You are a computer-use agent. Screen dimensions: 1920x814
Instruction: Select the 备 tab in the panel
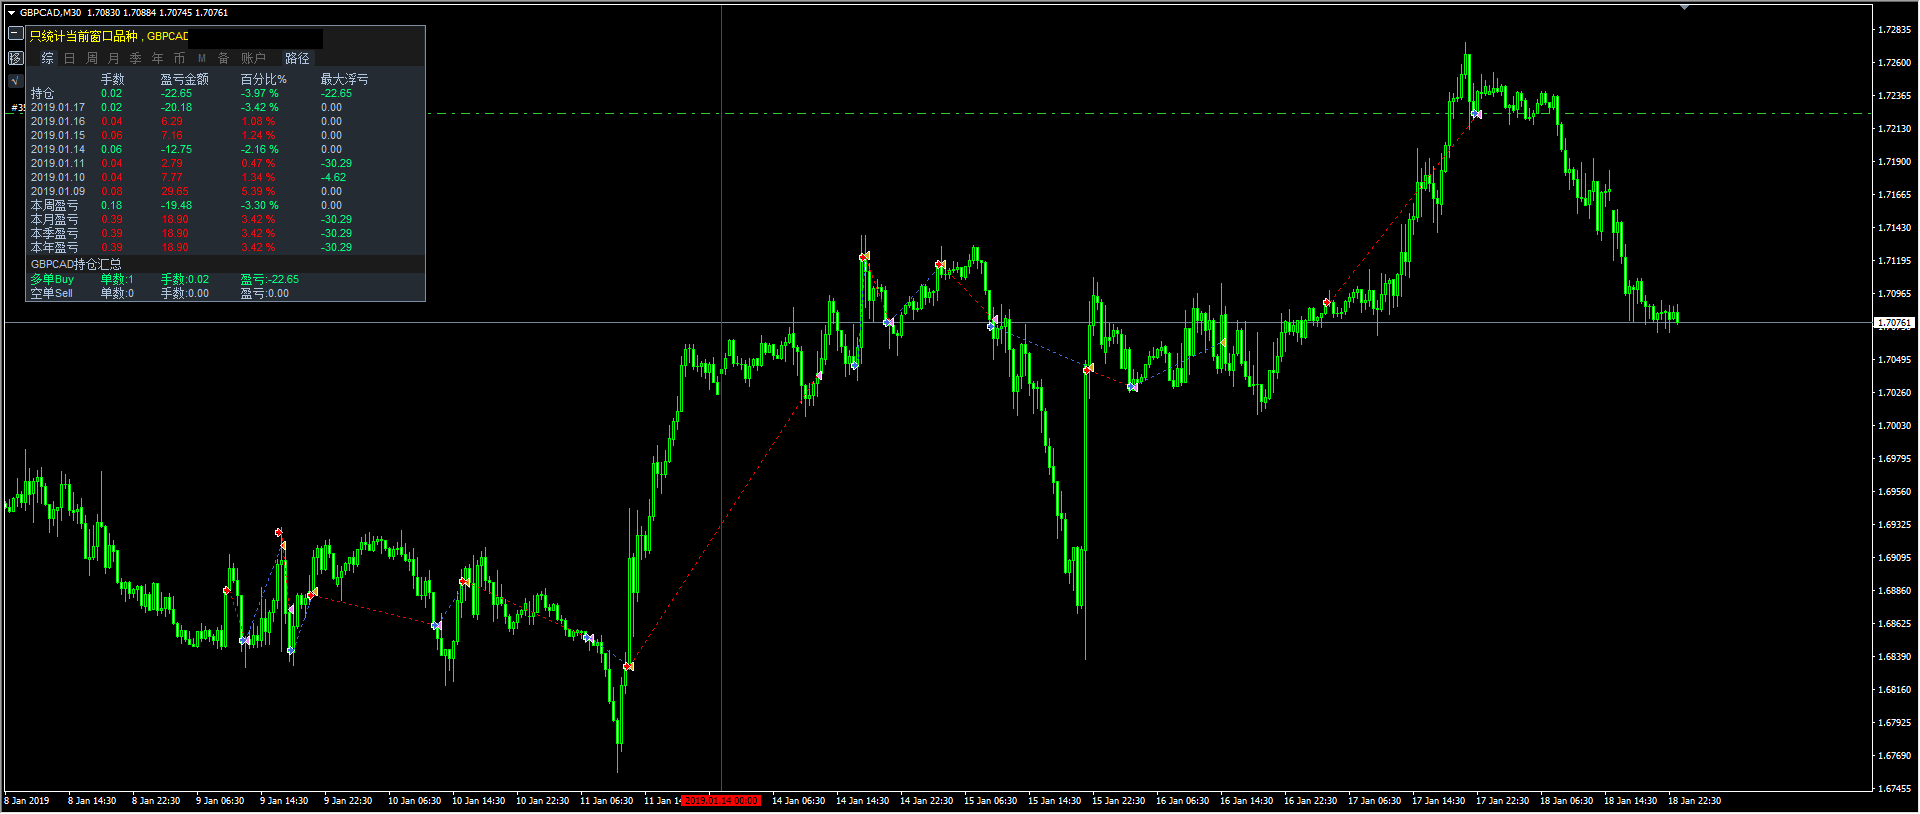click(224, 58)
